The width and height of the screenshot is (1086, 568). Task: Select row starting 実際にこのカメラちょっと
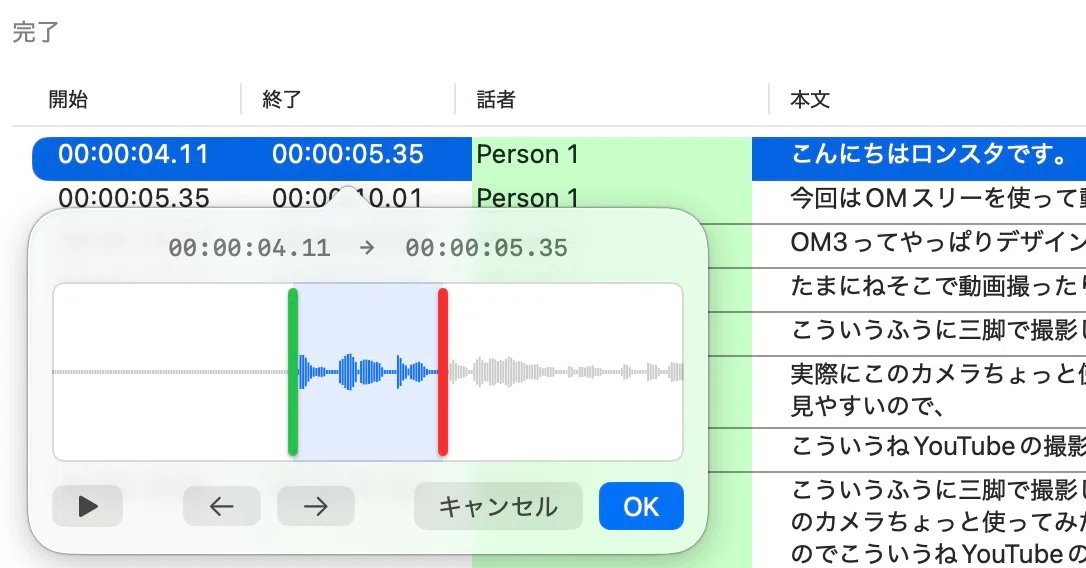point(938,389)
